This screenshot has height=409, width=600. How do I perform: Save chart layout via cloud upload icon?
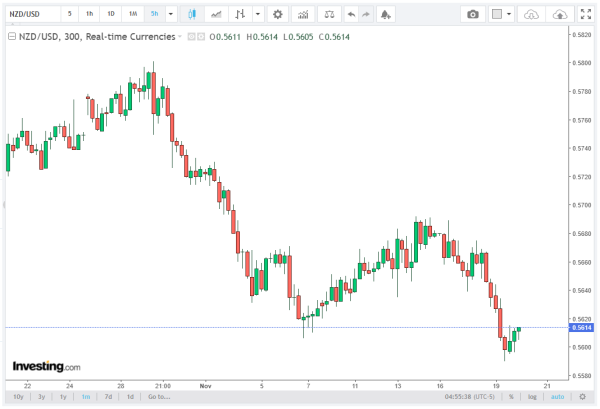560,15
